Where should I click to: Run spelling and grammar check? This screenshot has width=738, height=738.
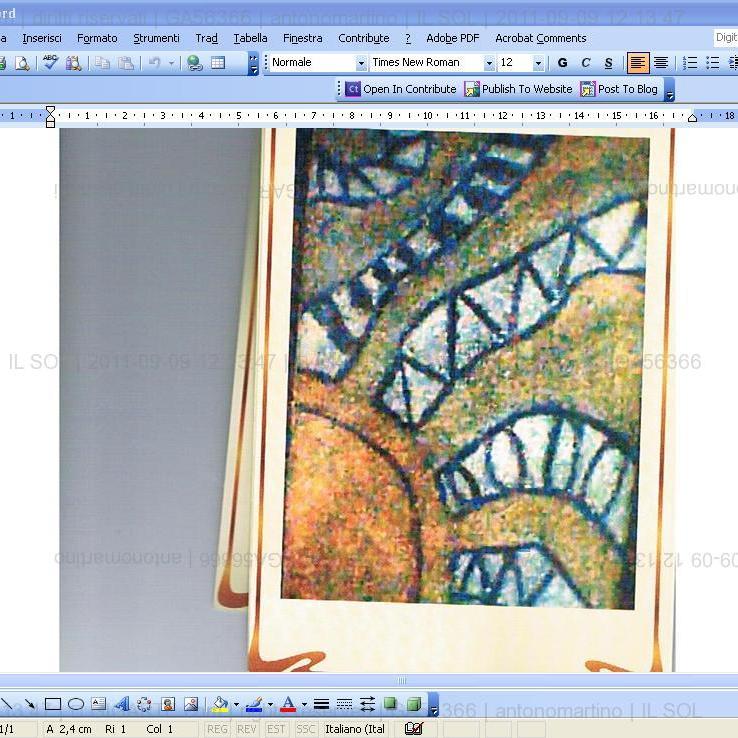tap(50, 63)
